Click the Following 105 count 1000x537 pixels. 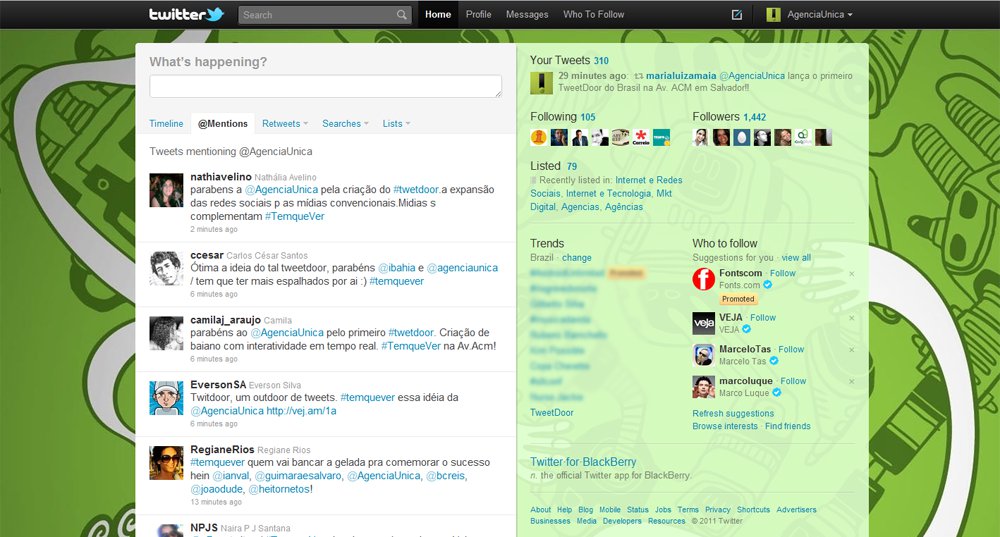tap(587, 117)
